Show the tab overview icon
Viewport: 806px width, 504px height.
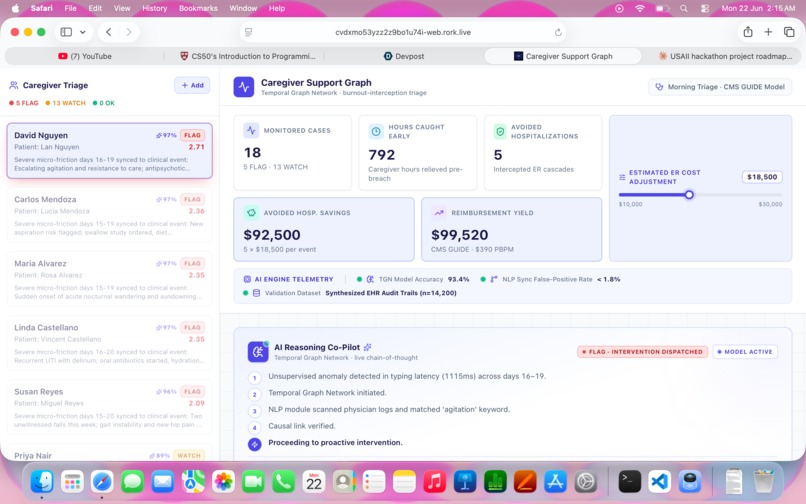click(x=789, y=32)
